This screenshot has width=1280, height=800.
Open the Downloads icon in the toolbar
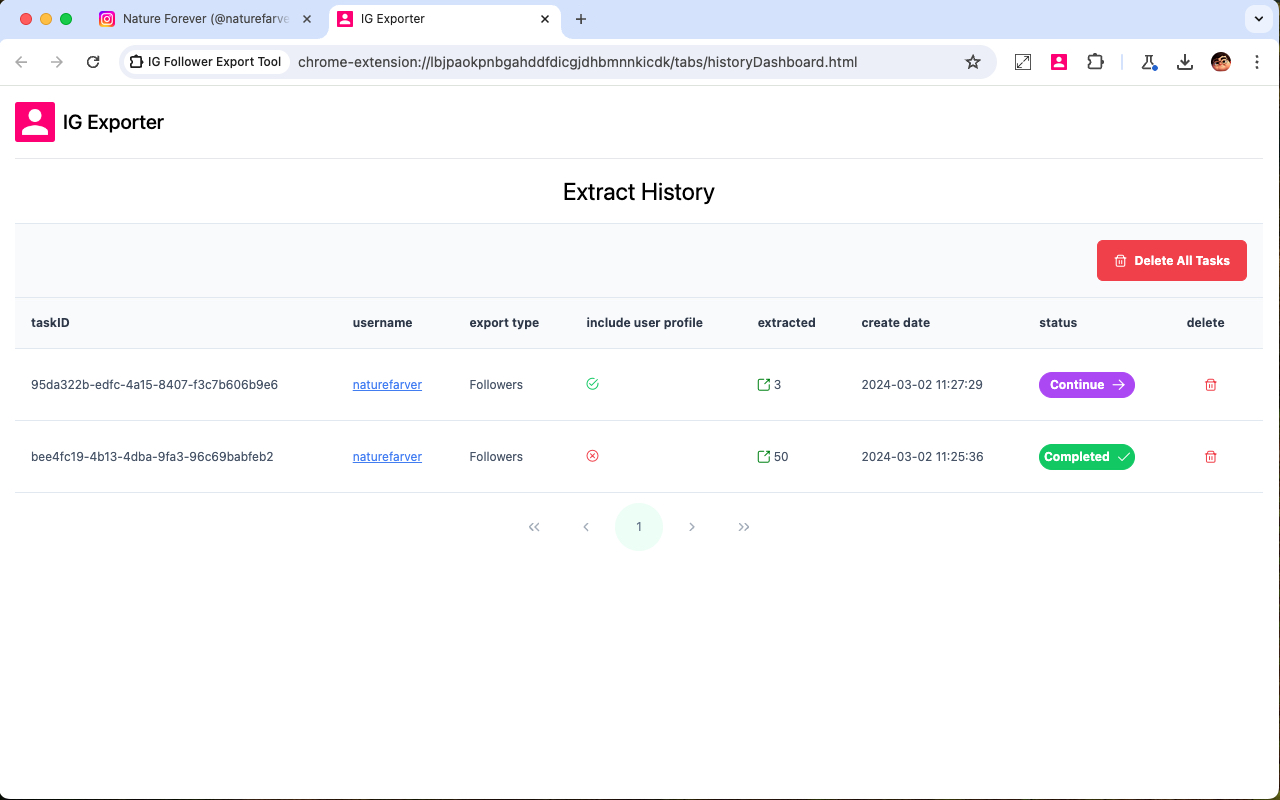point(1185,61)
